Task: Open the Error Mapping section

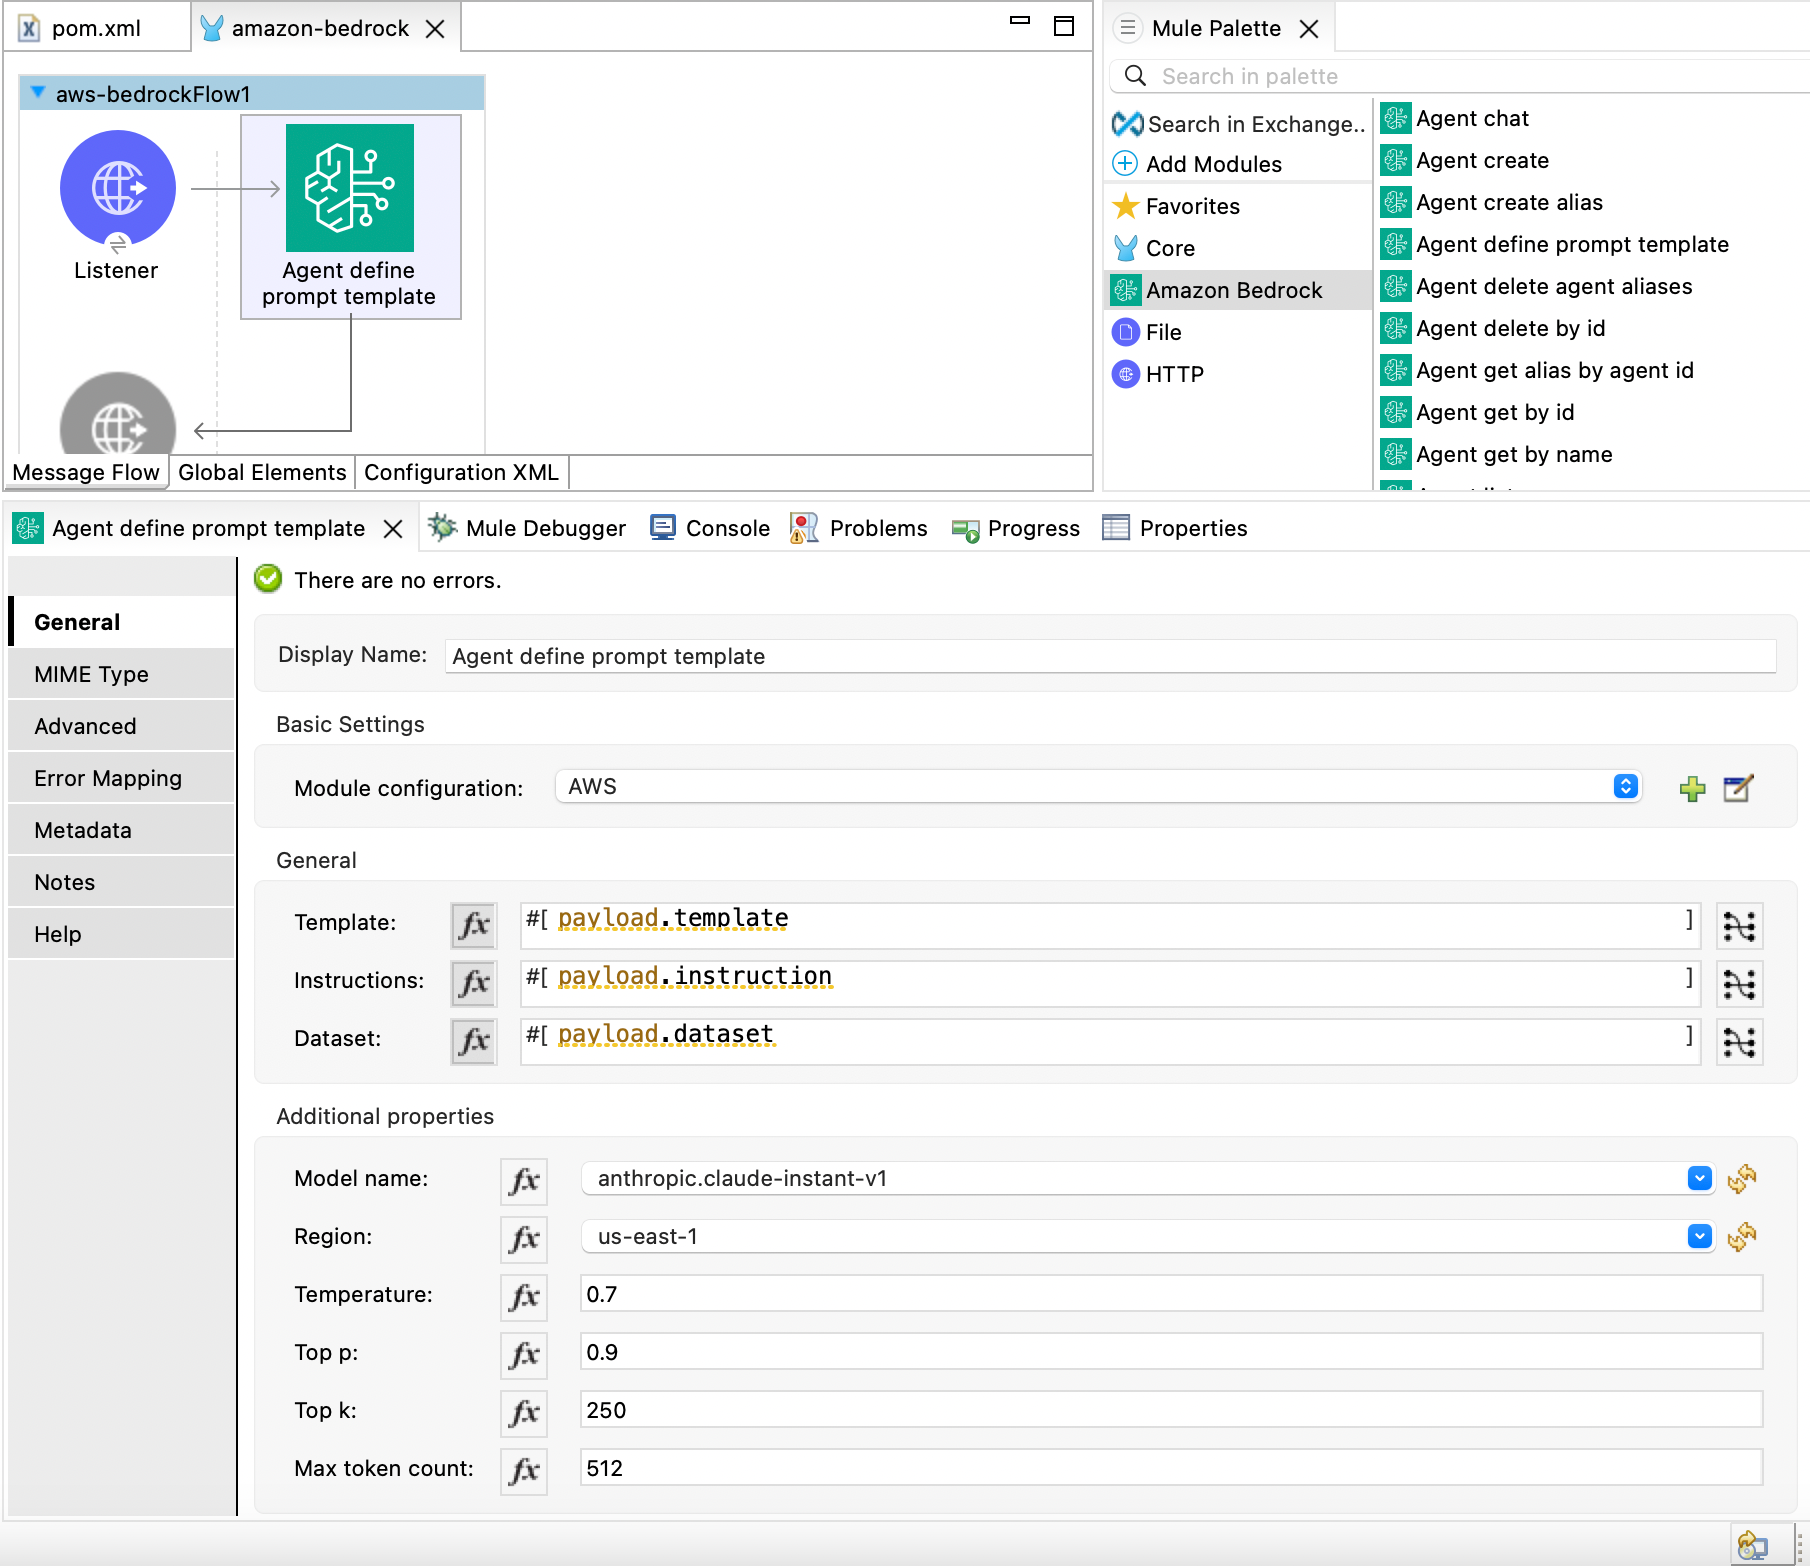Action: pyautogui.click(x=121, y=778)
